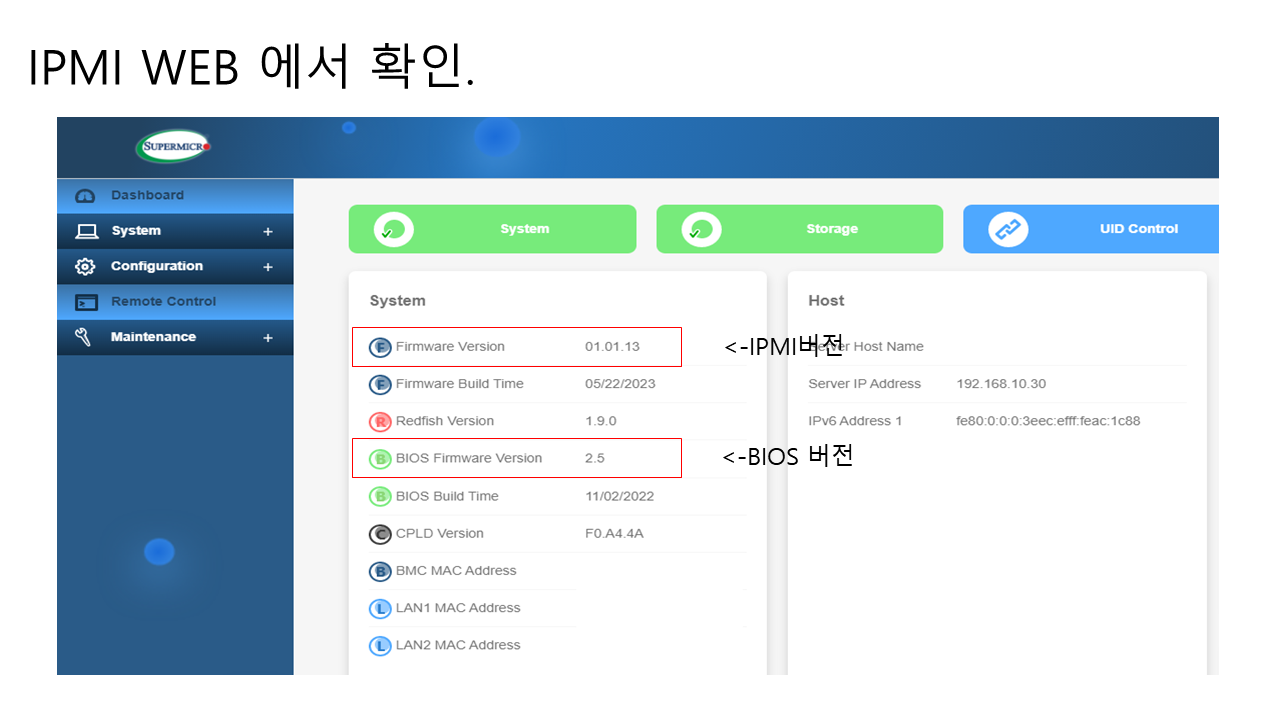Click the green Storage status button
The image size is (1280, 720).
coord(799,229)
